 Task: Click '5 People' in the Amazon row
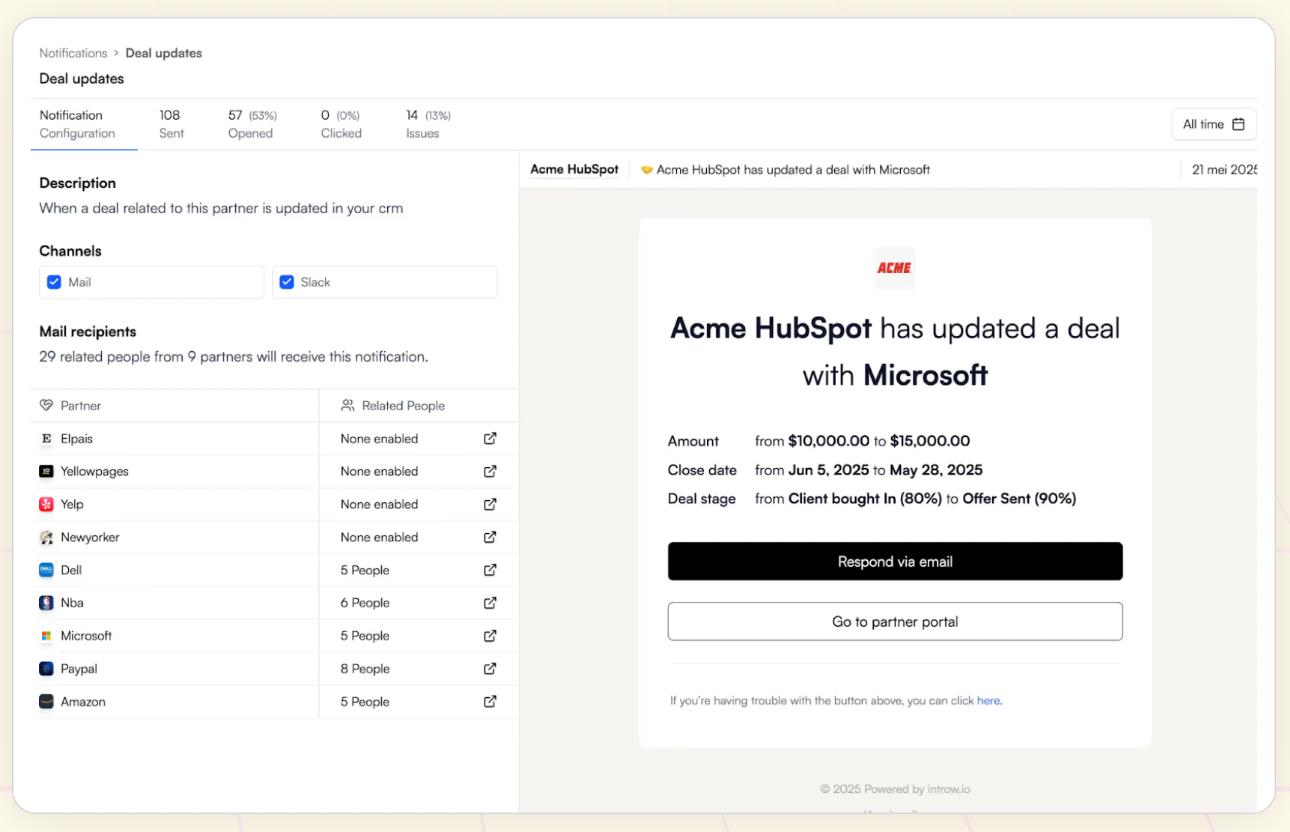[365, 702]
